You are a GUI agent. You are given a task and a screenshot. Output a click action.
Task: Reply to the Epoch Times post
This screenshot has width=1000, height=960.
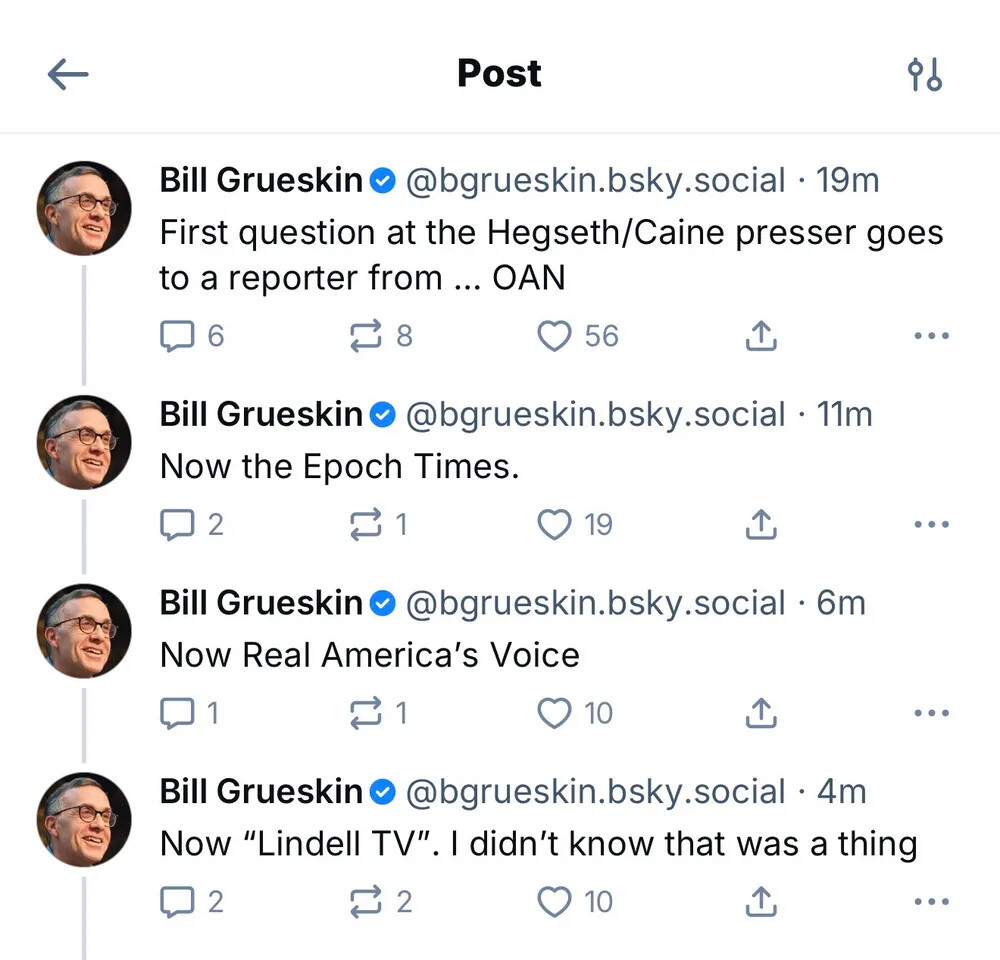click(177, 524)
